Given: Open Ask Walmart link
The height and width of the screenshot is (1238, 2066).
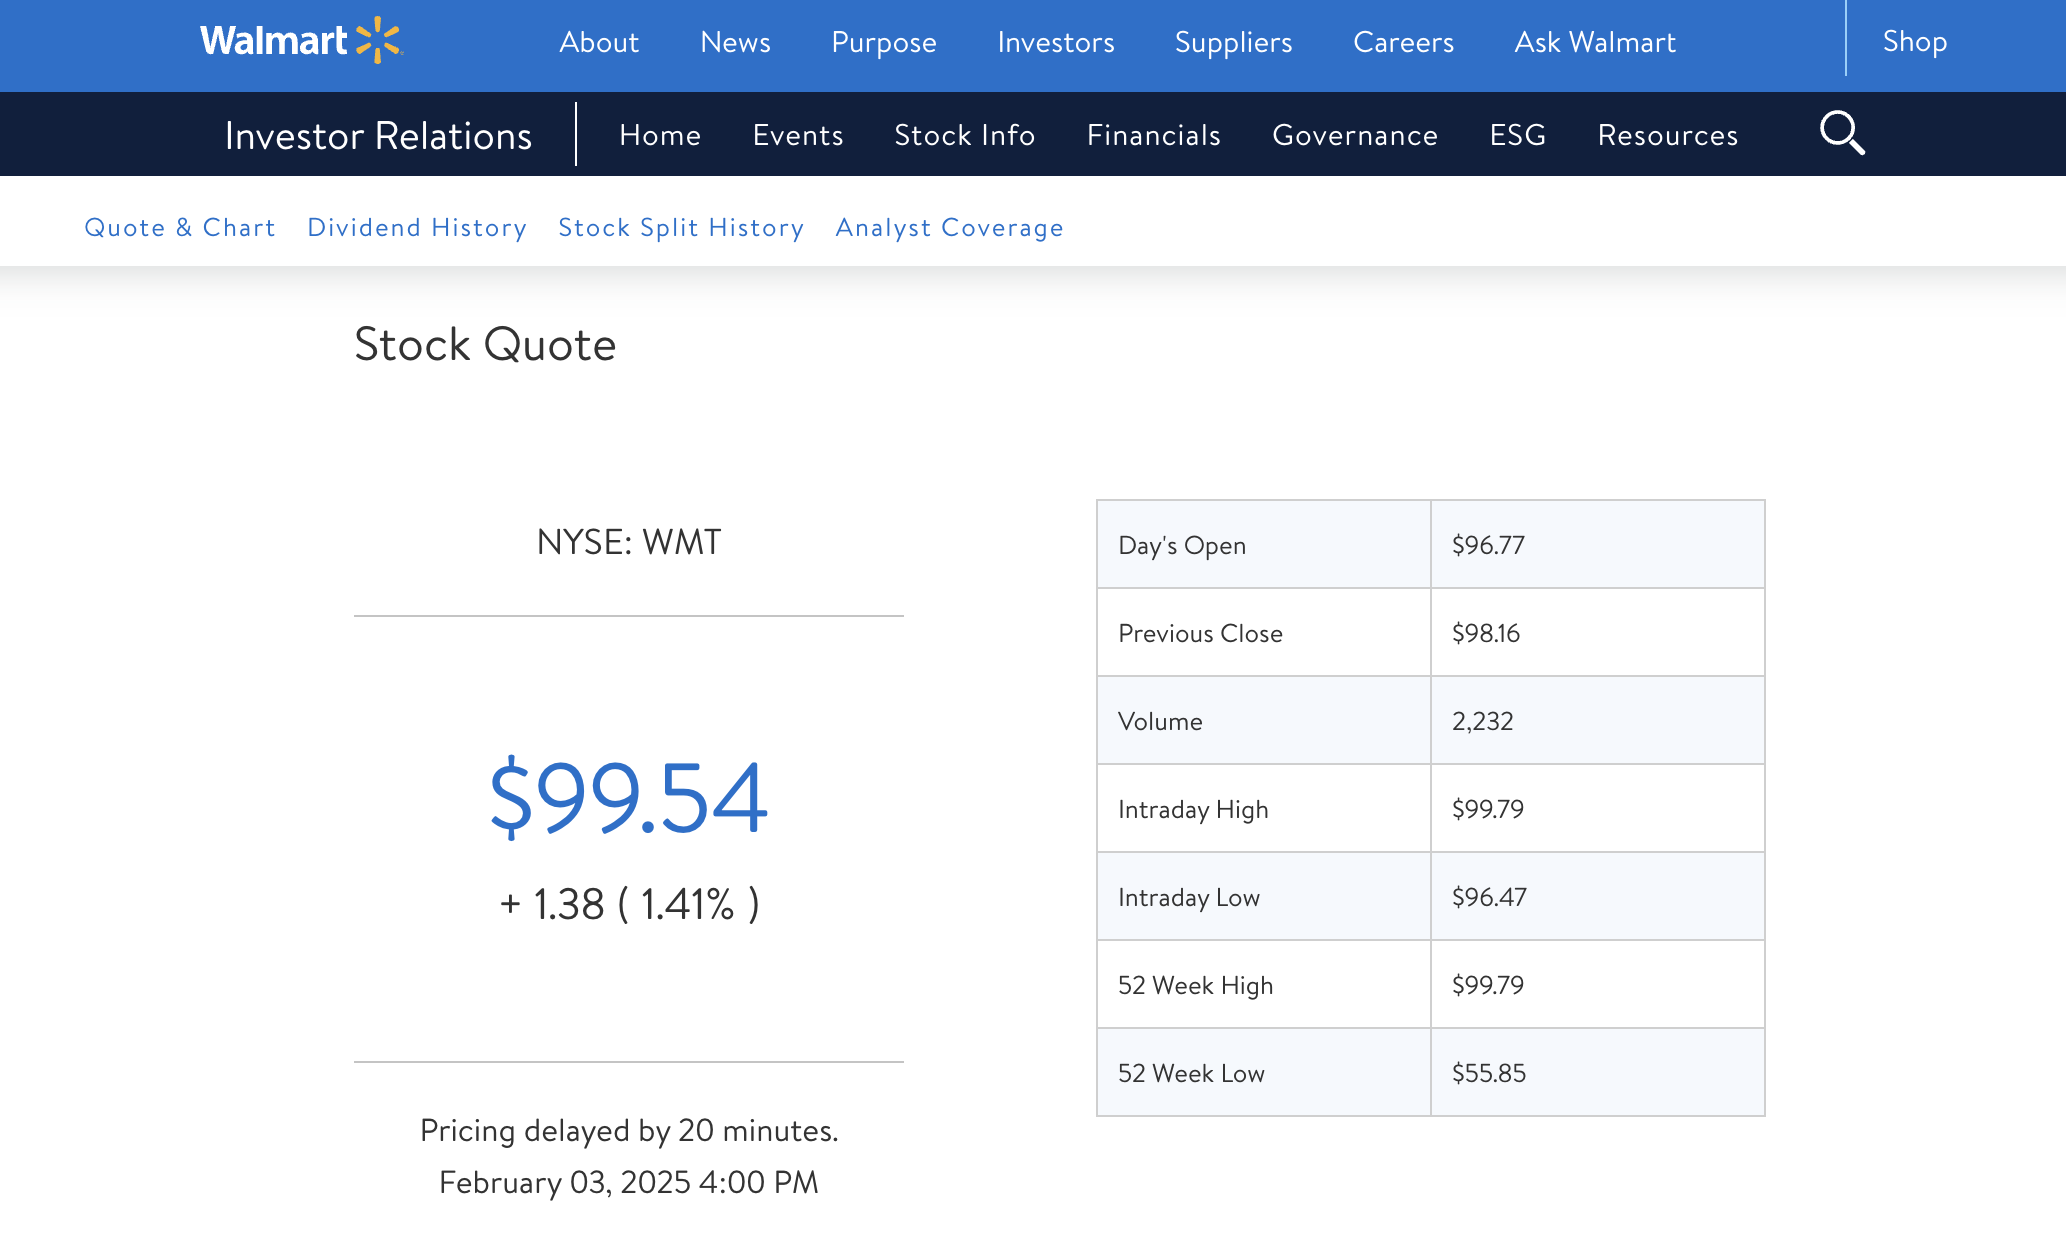Looking at the screenshot, I should [x=1594, y=42].
